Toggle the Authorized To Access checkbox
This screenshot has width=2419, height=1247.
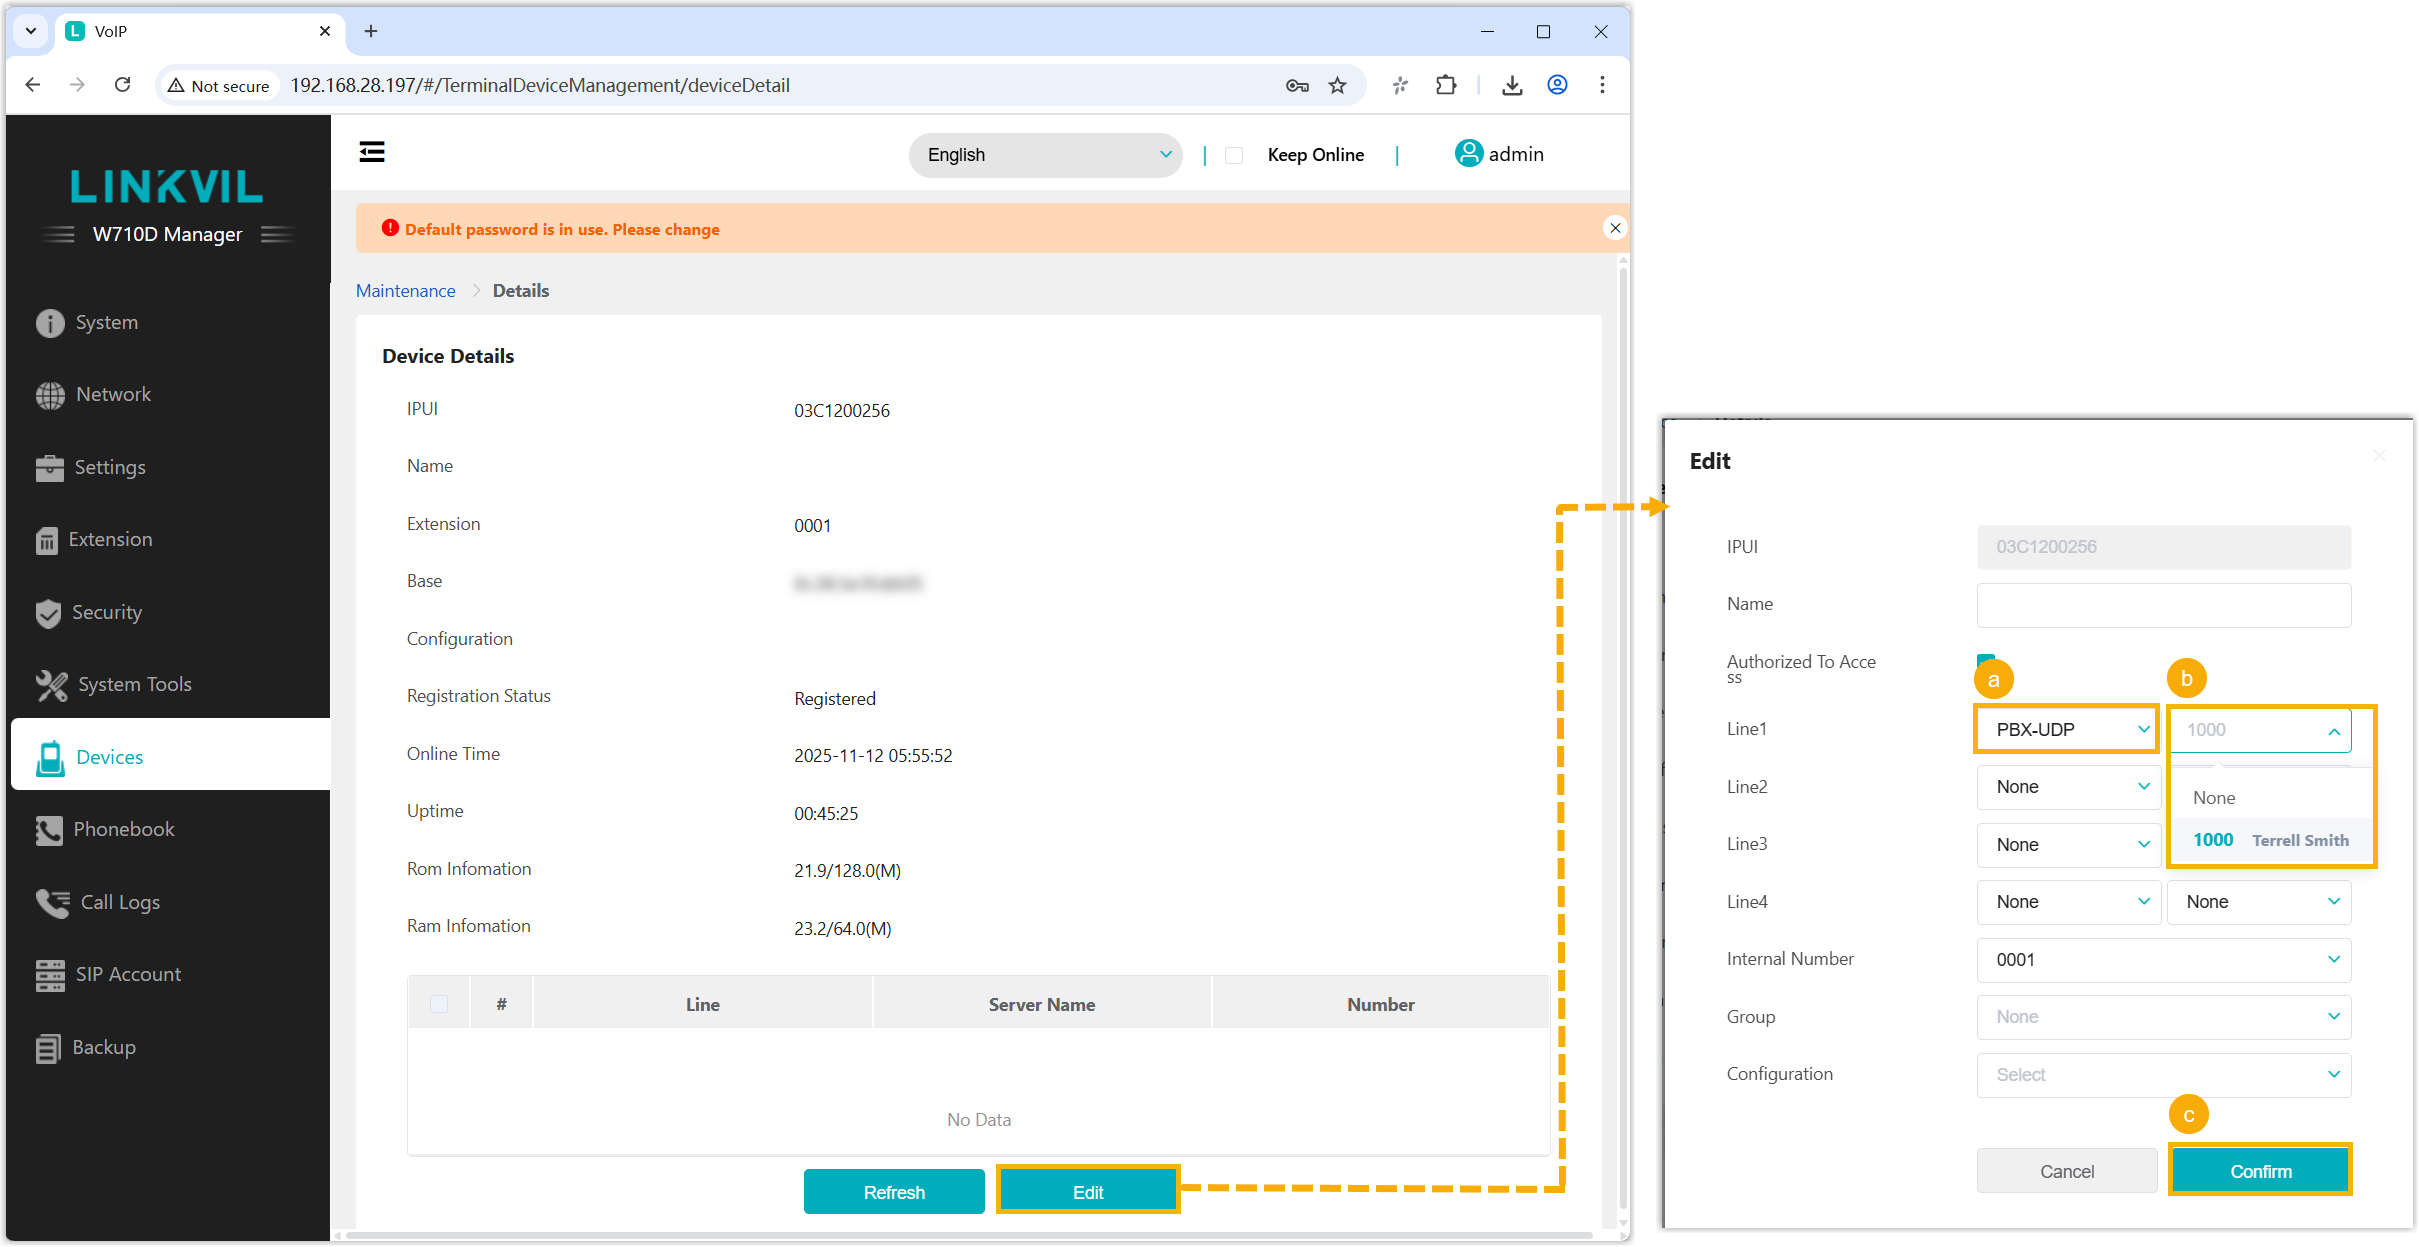(x=1985, y=661)
